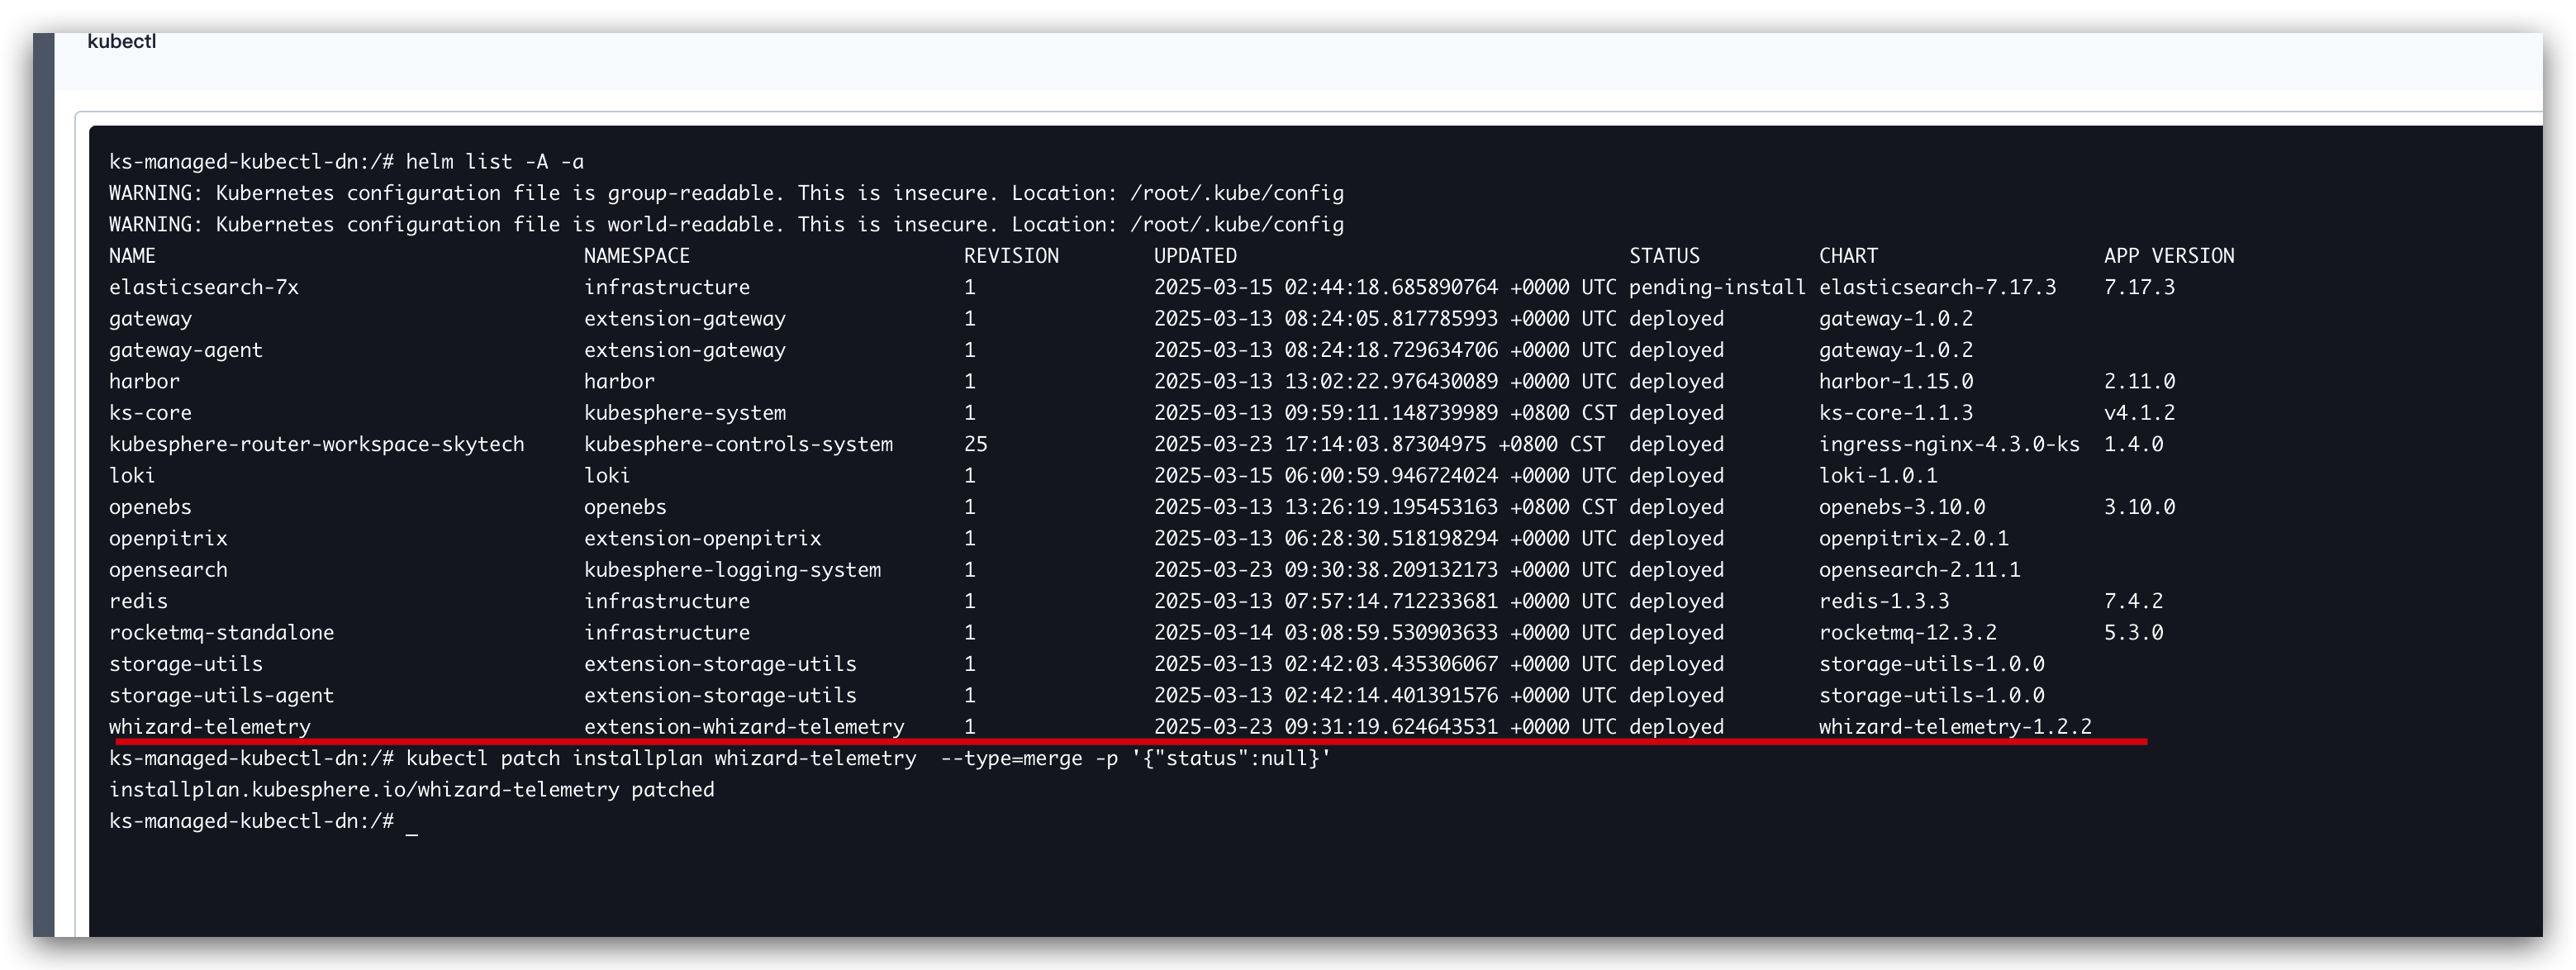Click kubesphere-router-workspace-skytech release name
The height and width of the screenshot is (970, 2576).
pyautogui.click(x=316, y=445)
